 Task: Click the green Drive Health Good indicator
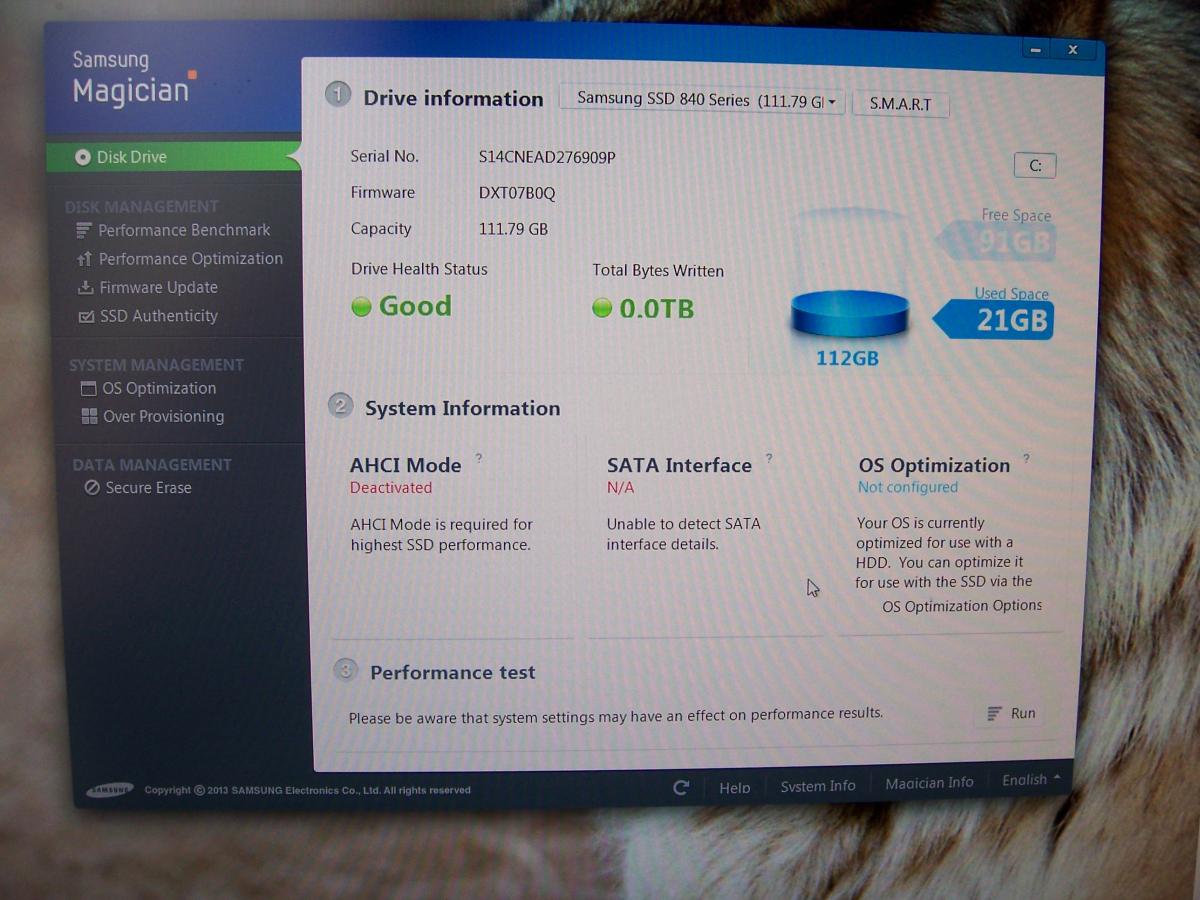(x=361, y=306)
